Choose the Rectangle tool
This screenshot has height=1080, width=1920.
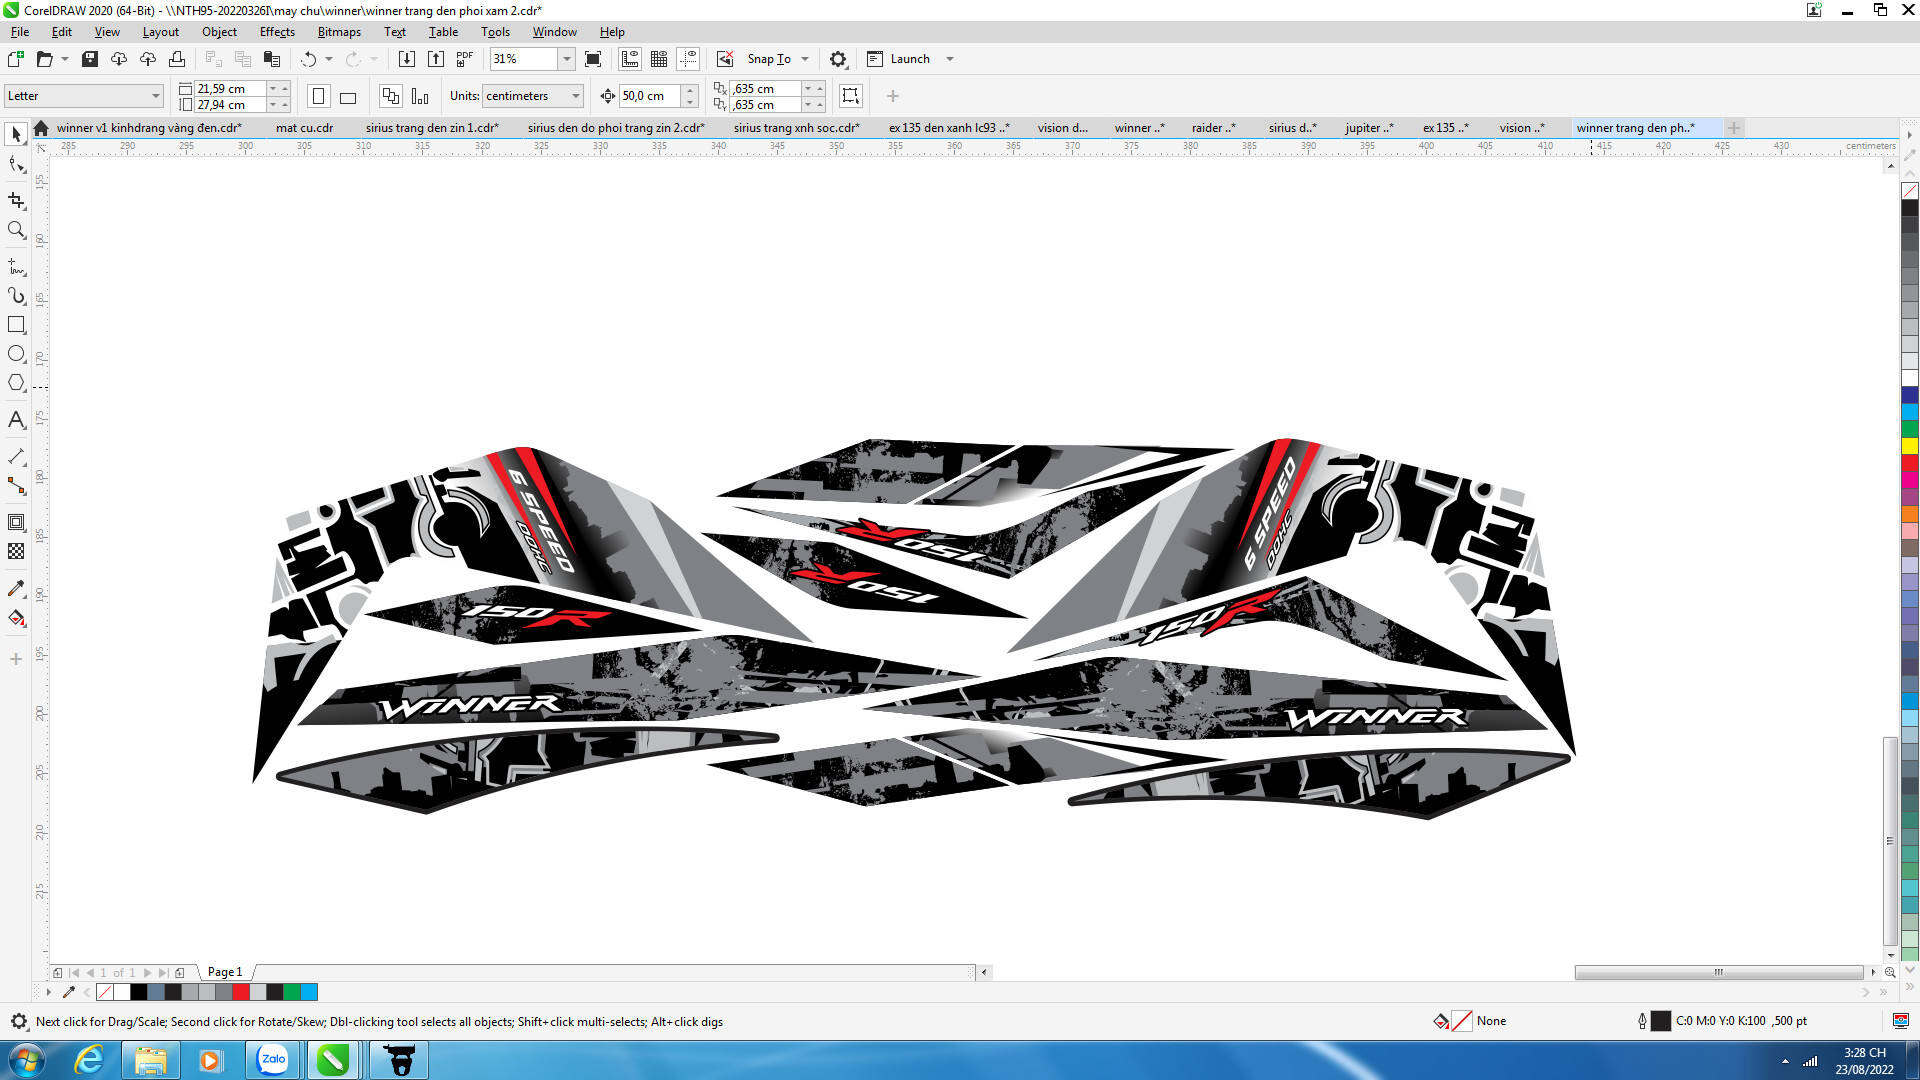(x=16, y=325)
